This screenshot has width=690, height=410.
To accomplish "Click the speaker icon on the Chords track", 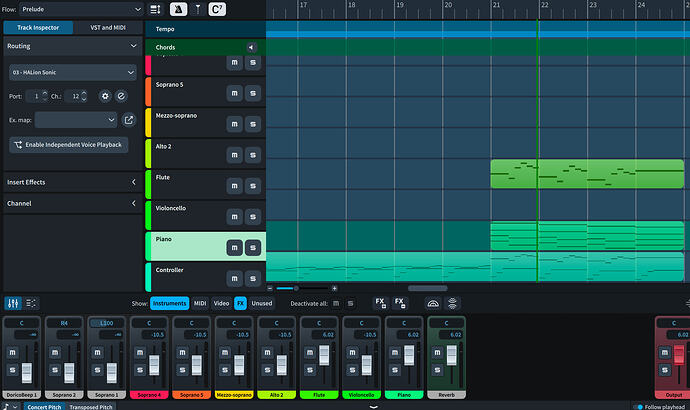I will pyautogui.click(x=251, y=48).
